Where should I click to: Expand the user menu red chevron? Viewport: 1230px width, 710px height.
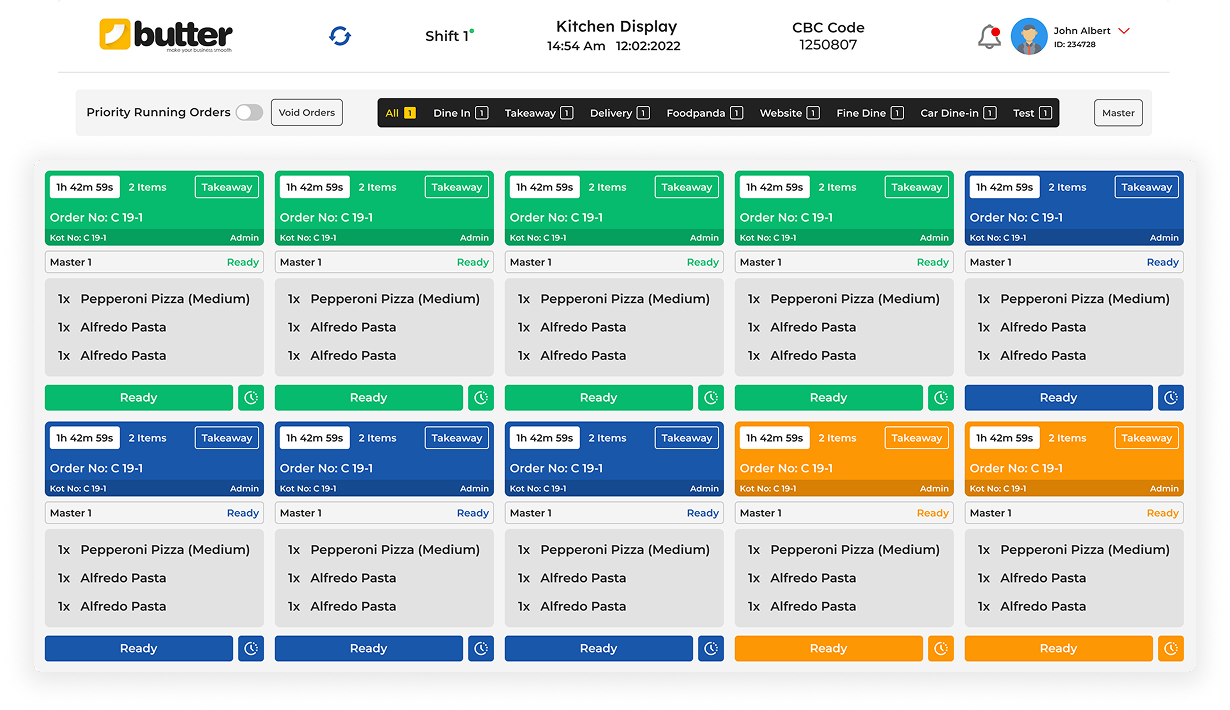[x=1124, y=31]
